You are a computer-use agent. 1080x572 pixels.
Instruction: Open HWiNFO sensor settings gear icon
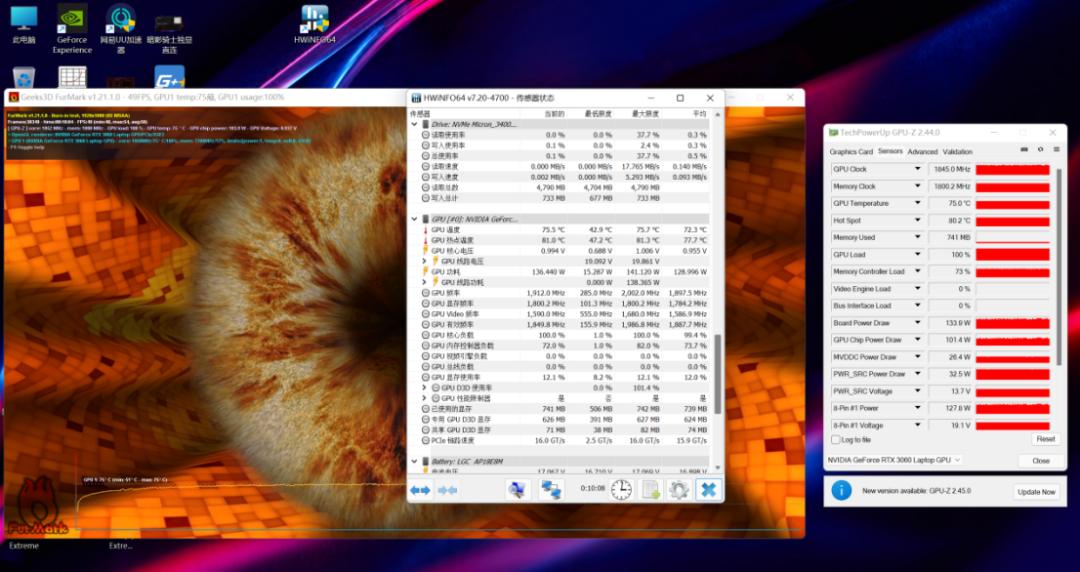point(679,489)
